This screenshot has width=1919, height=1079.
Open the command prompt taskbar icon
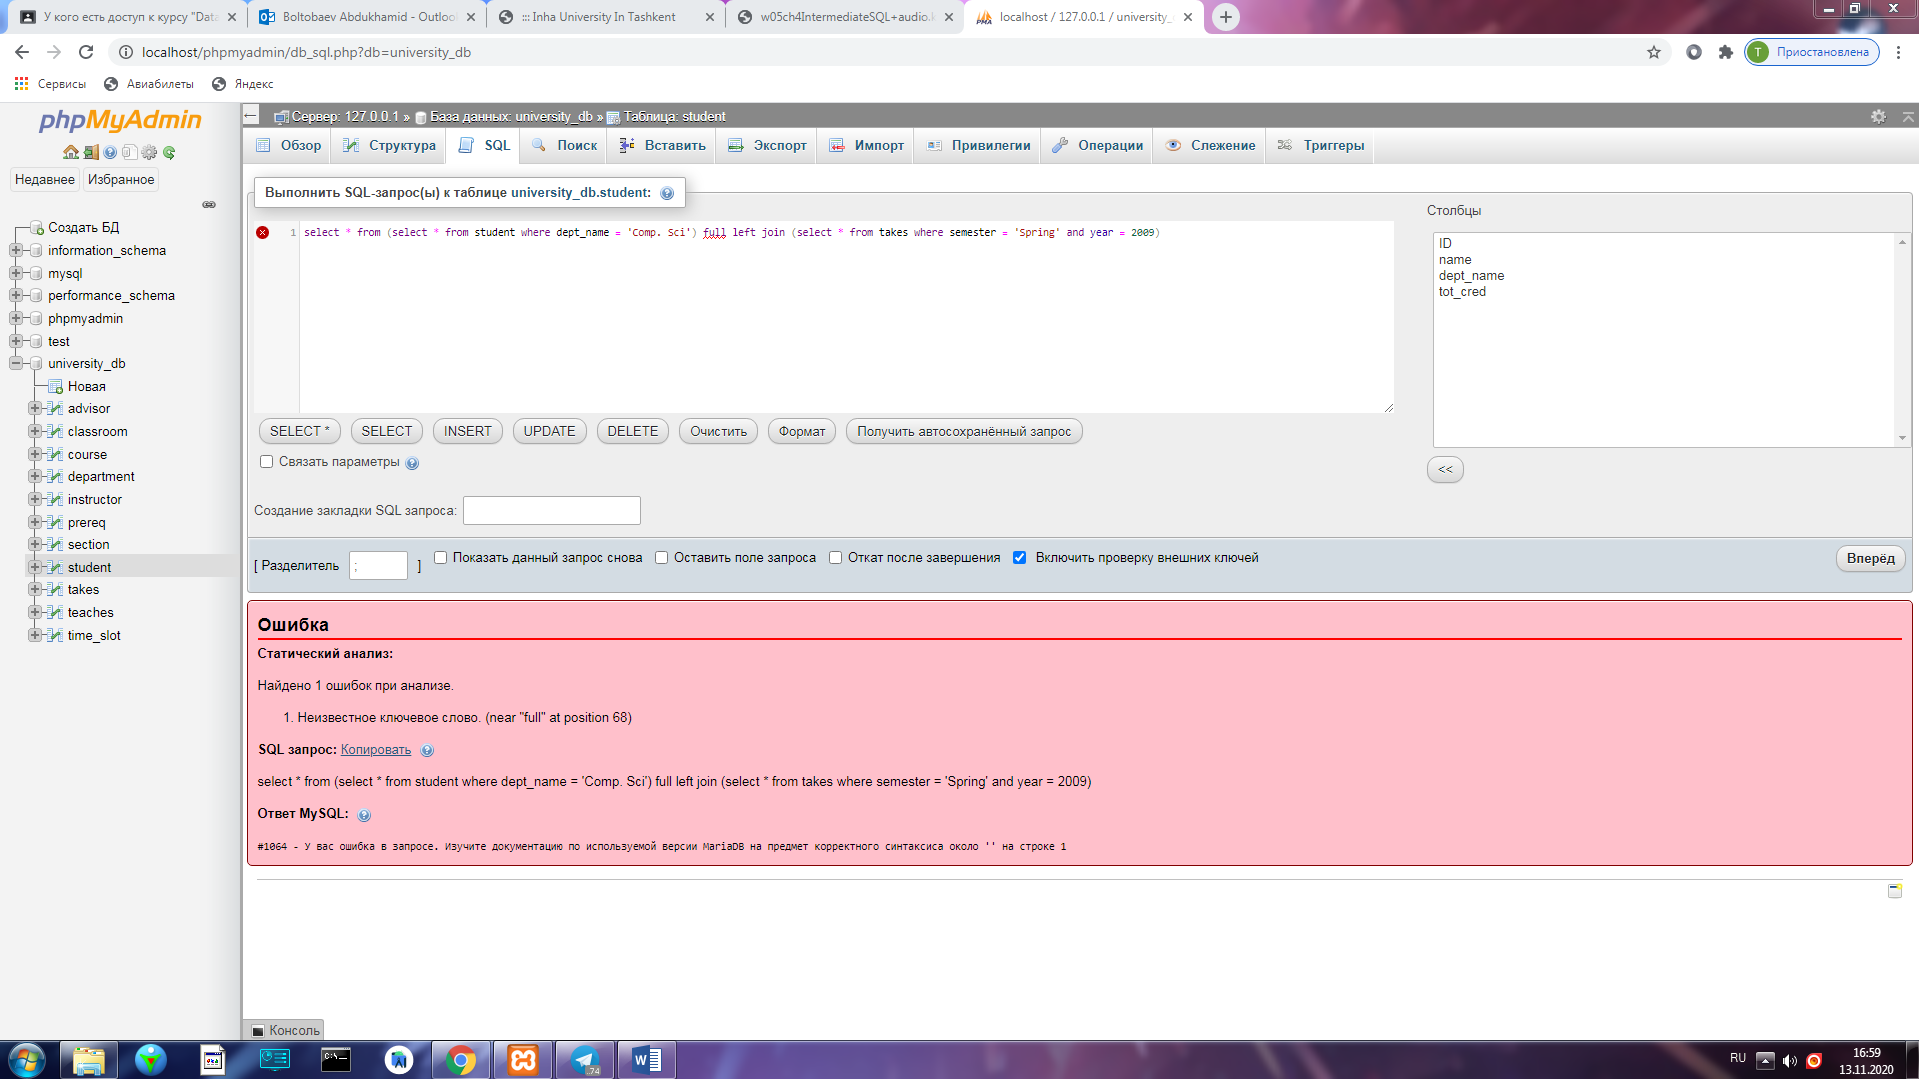point(336,1060)
